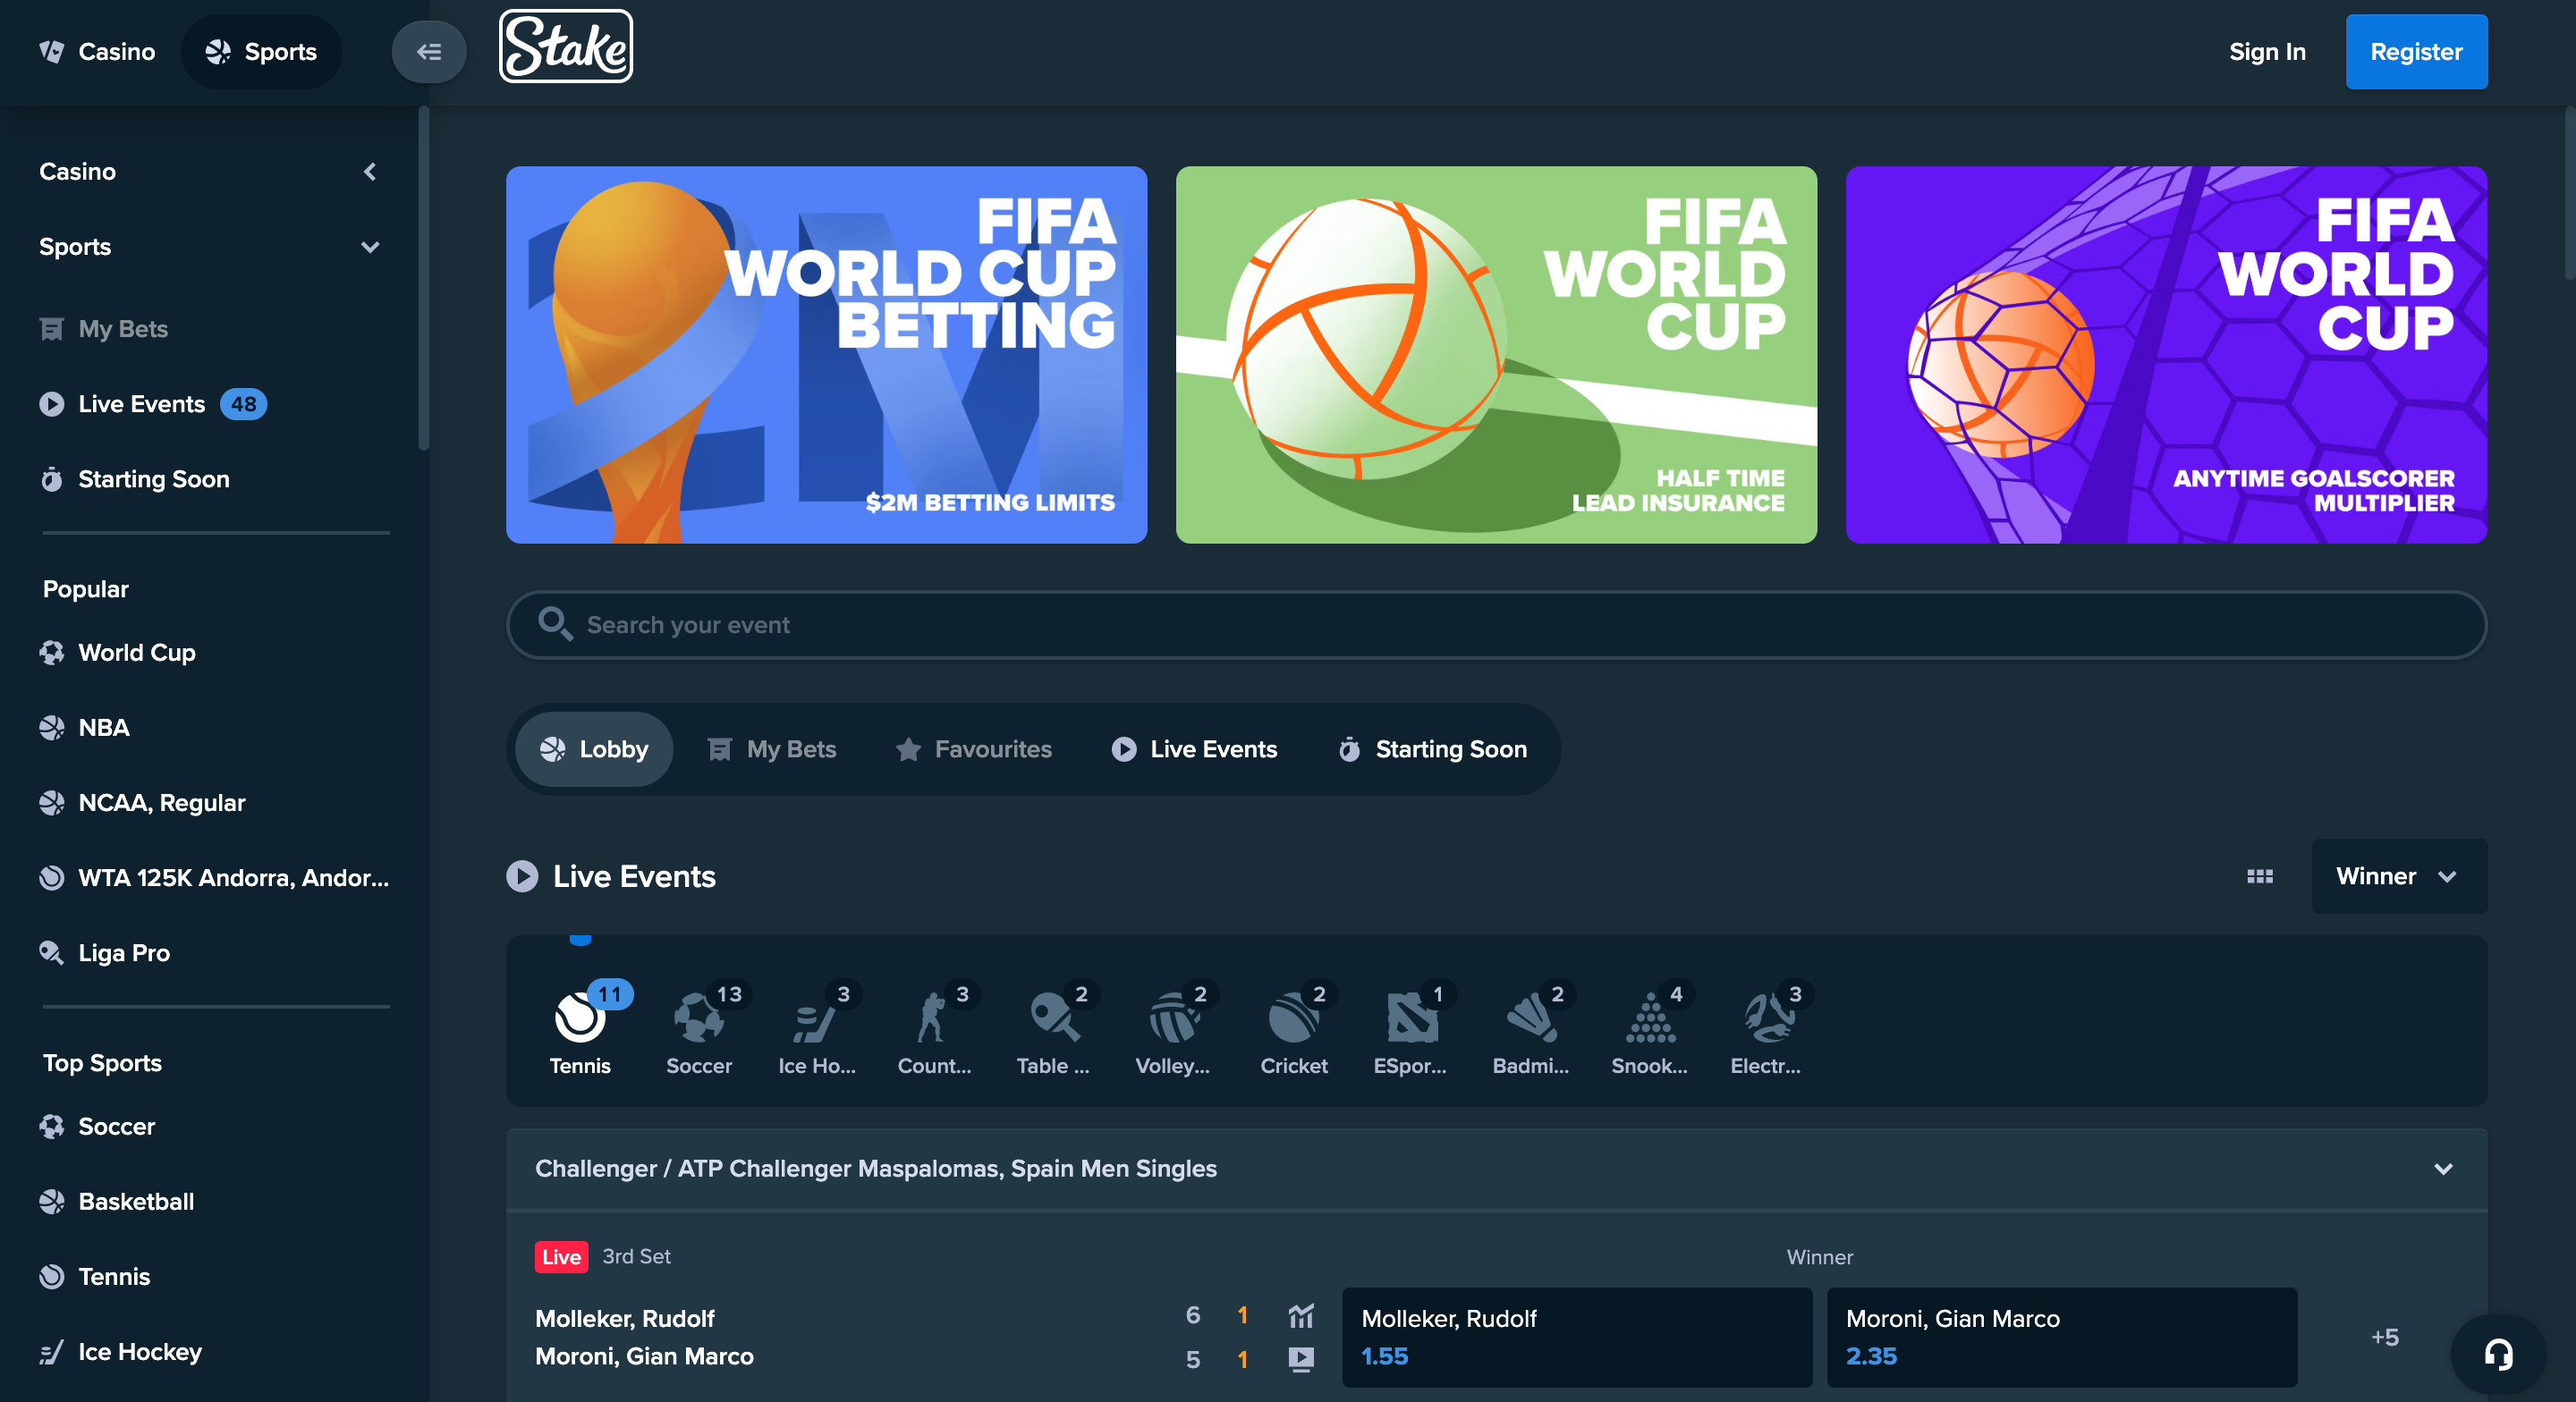The height and width of the screenshot is (1402, 2576).
Task: Collapse the Sports sidebar section
Action: click(209, 247)
